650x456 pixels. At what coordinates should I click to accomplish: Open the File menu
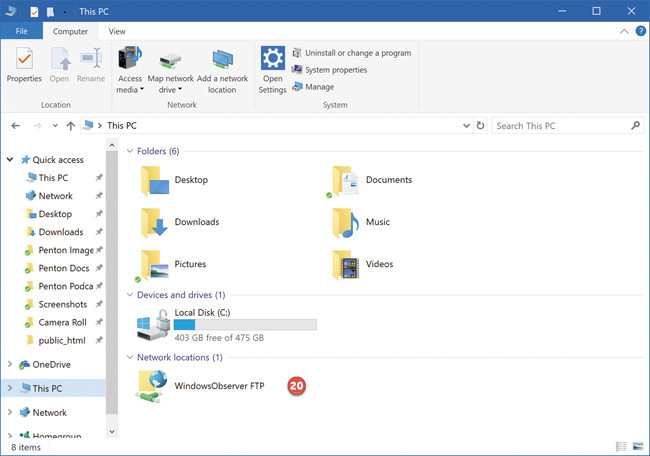click(21, 32)
